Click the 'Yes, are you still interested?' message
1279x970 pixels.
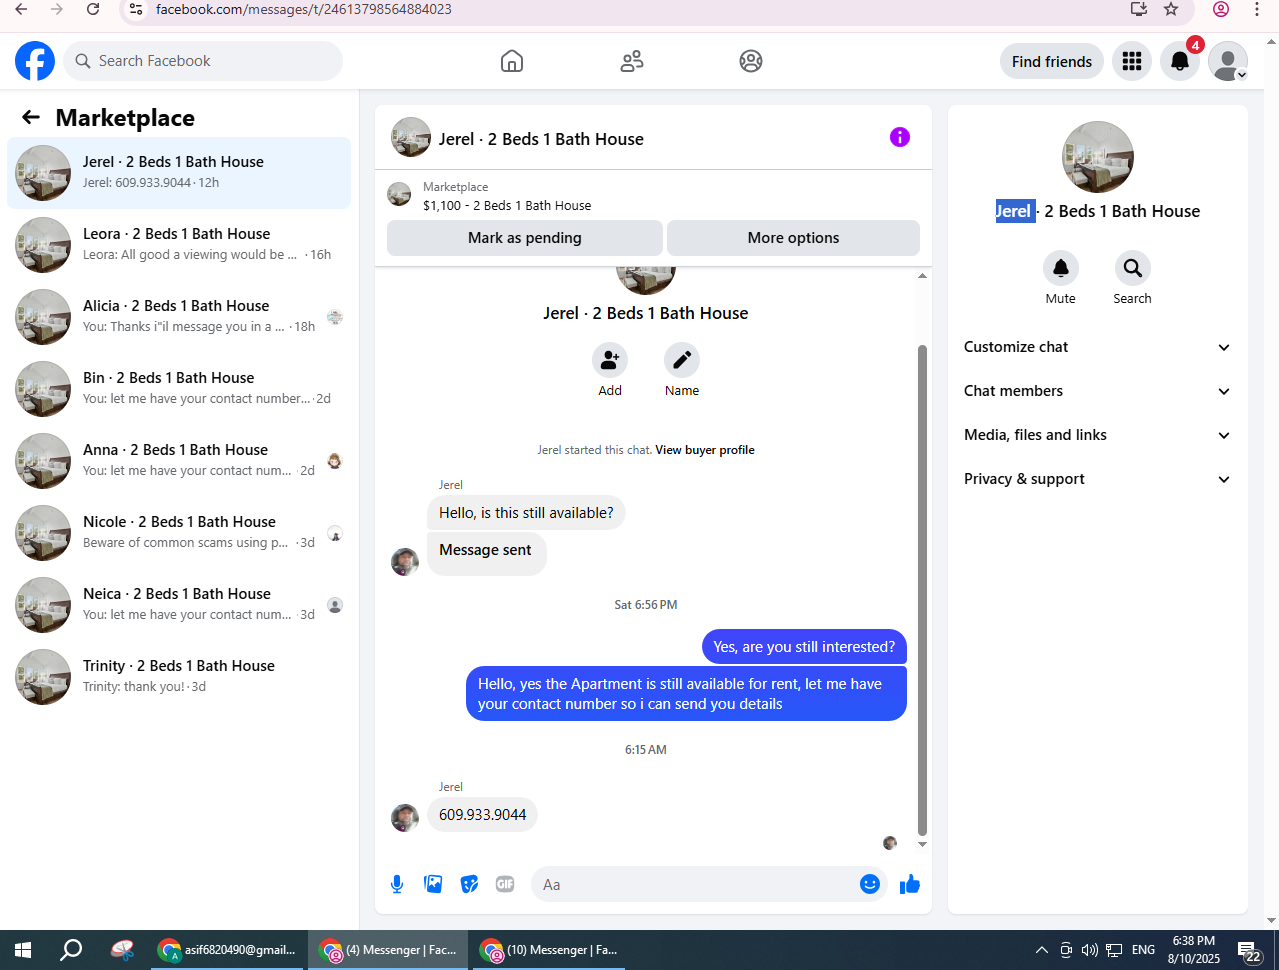pyautogui.click(x=804, y=647)
